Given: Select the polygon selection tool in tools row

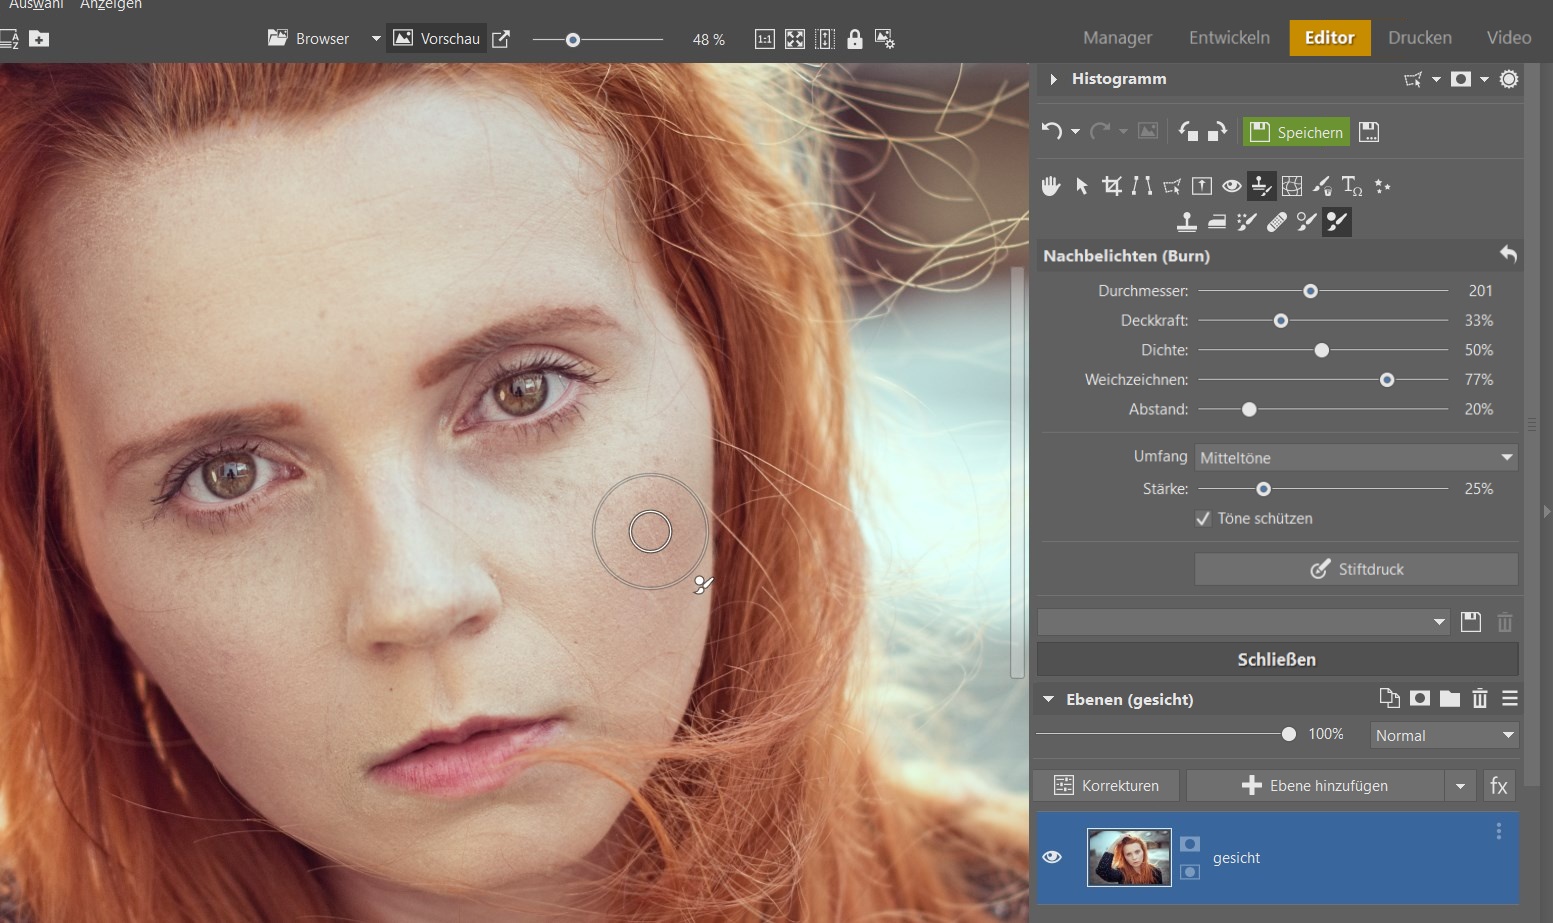Looking at the screenshot, I should (x=1172, y=186).
